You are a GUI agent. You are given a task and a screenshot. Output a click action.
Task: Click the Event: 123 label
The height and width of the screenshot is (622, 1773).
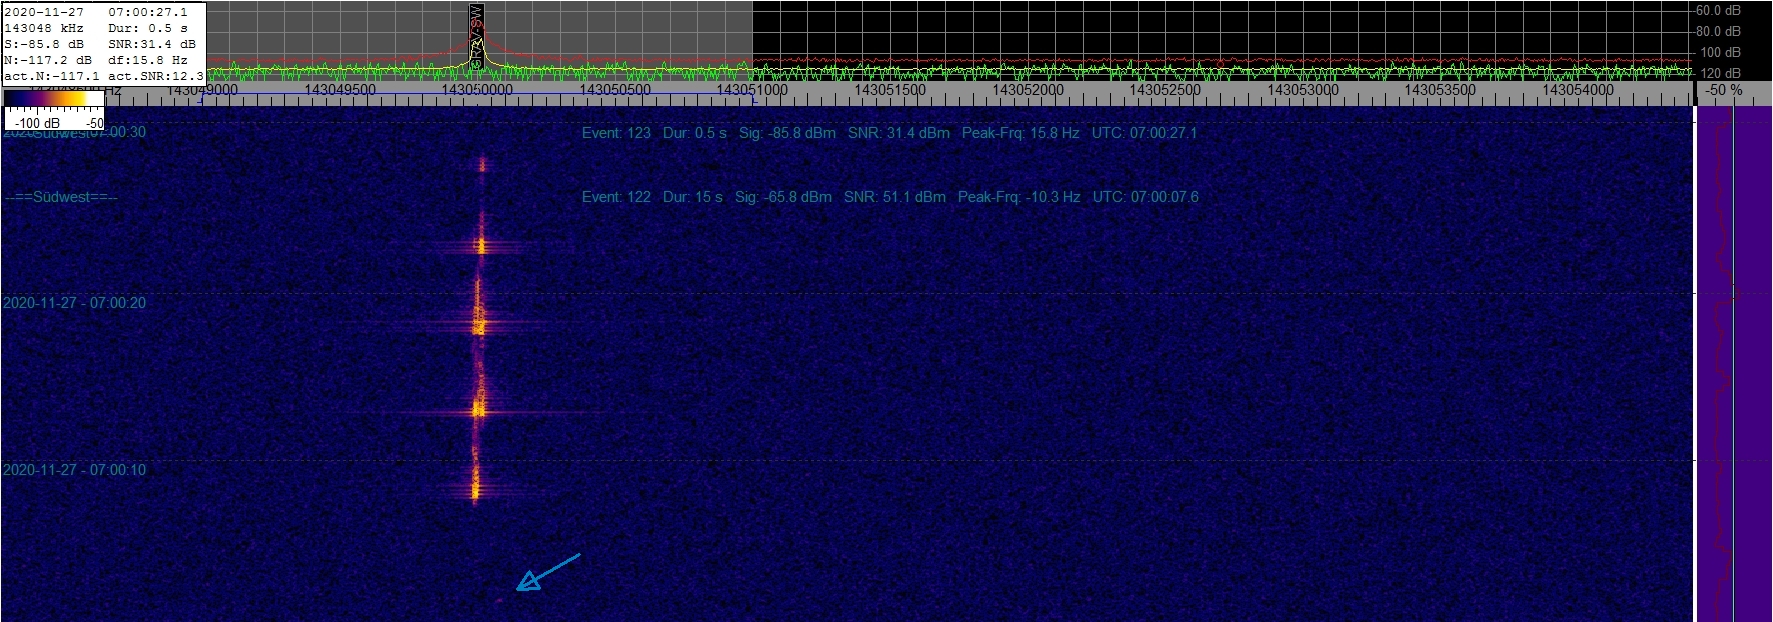coord(616,132)
